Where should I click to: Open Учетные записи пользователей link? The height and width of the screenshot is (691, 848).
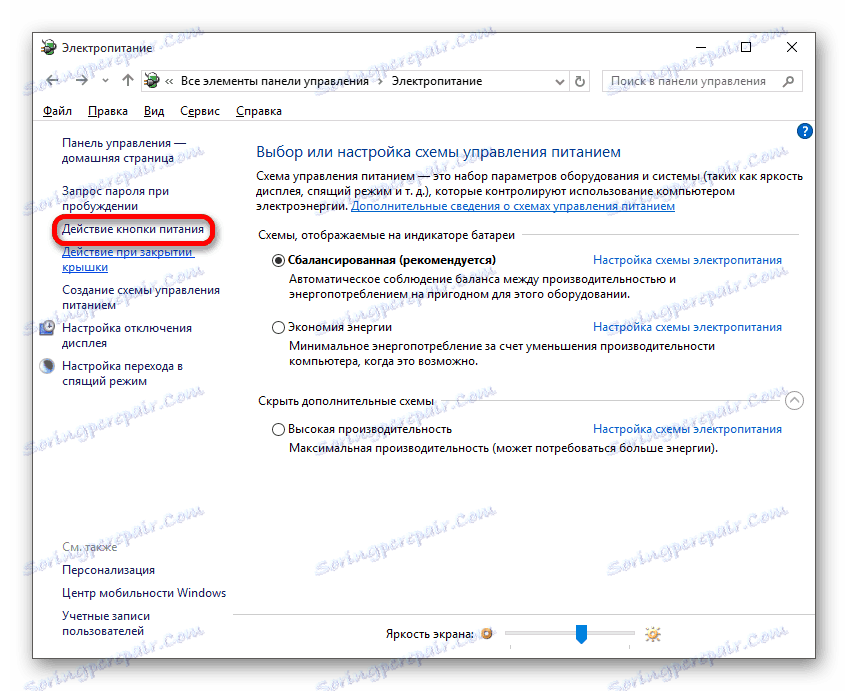coord(106,623)
